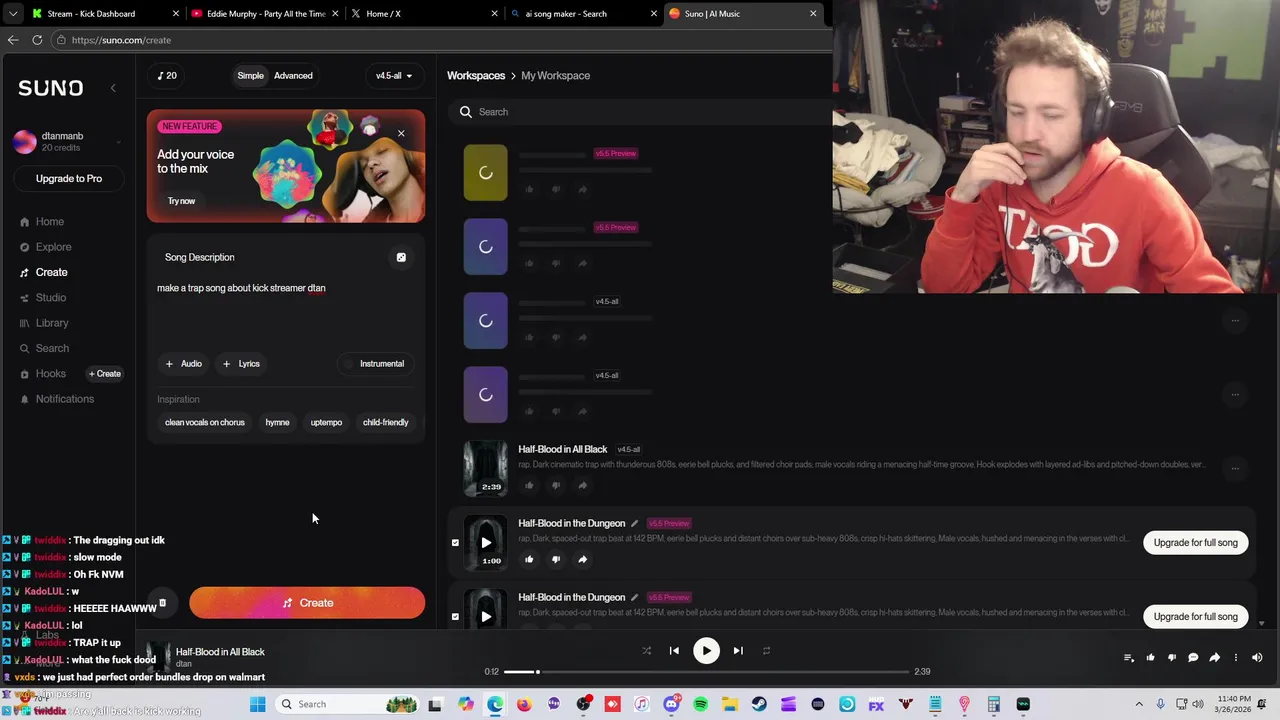Go to Home in Suno sidebar

point(50,222)
